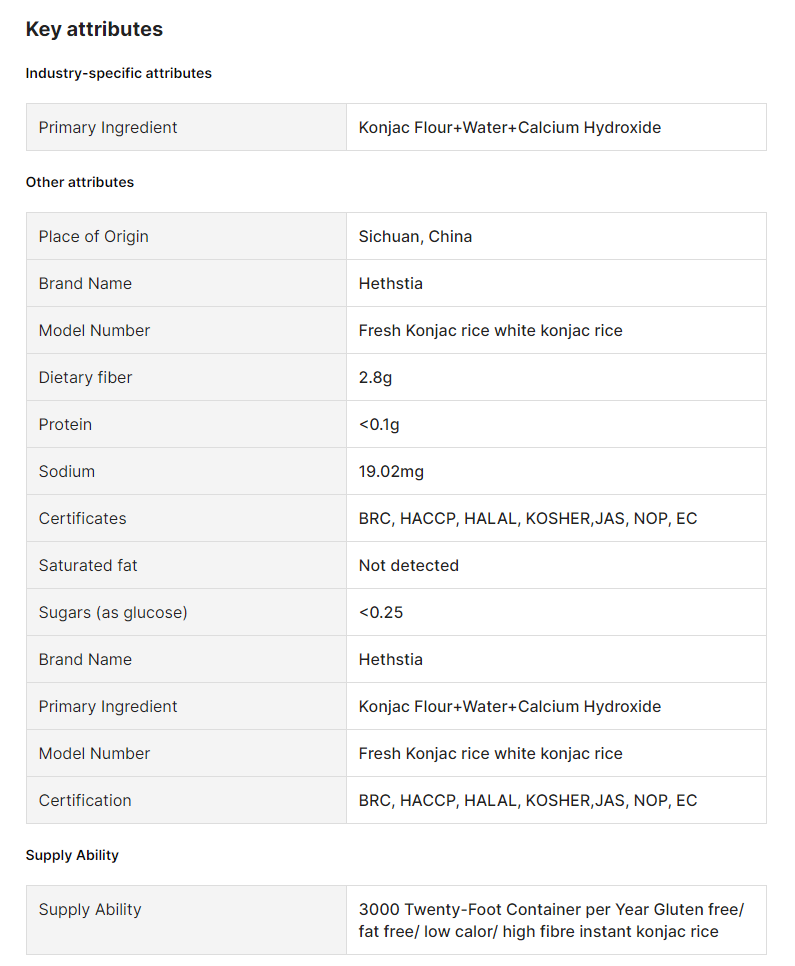Click the Dietary fiber label cell

point(186,377)
